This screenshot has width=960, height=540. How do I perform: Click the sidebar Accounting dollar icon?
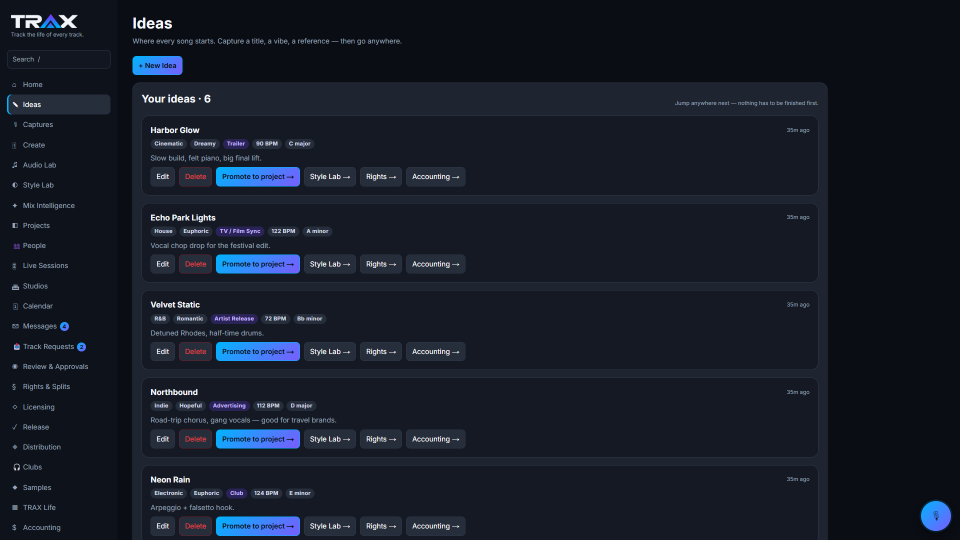tap(15, 528)
